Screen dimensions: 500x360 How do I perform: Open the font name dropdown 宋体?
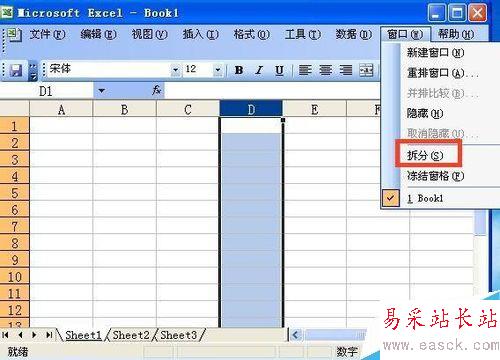(x=175, y=70)
